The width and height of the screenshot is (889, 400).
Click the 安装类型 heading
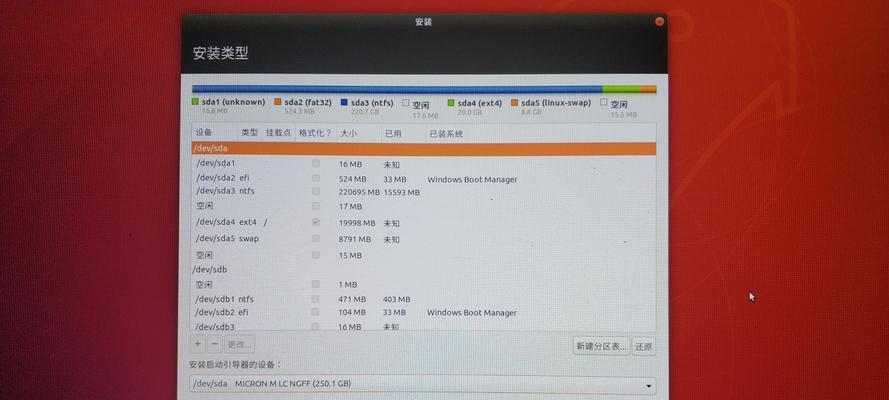[221, 54]
